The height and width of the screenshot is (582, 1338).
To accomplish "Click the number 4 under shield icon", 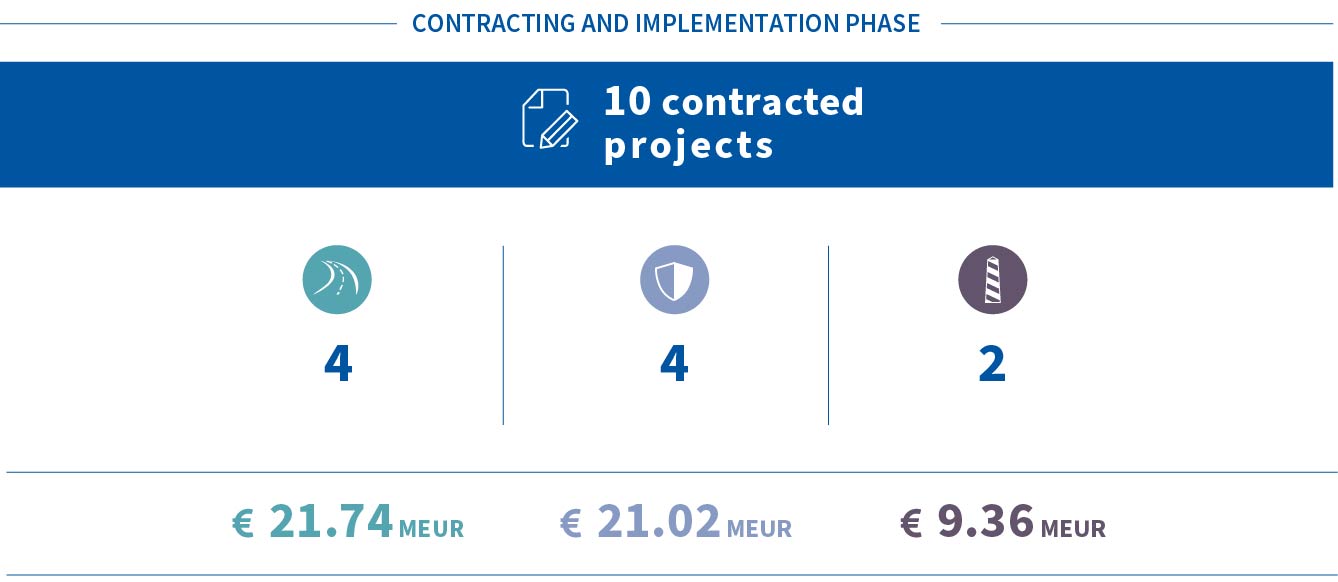I will 674,364.
